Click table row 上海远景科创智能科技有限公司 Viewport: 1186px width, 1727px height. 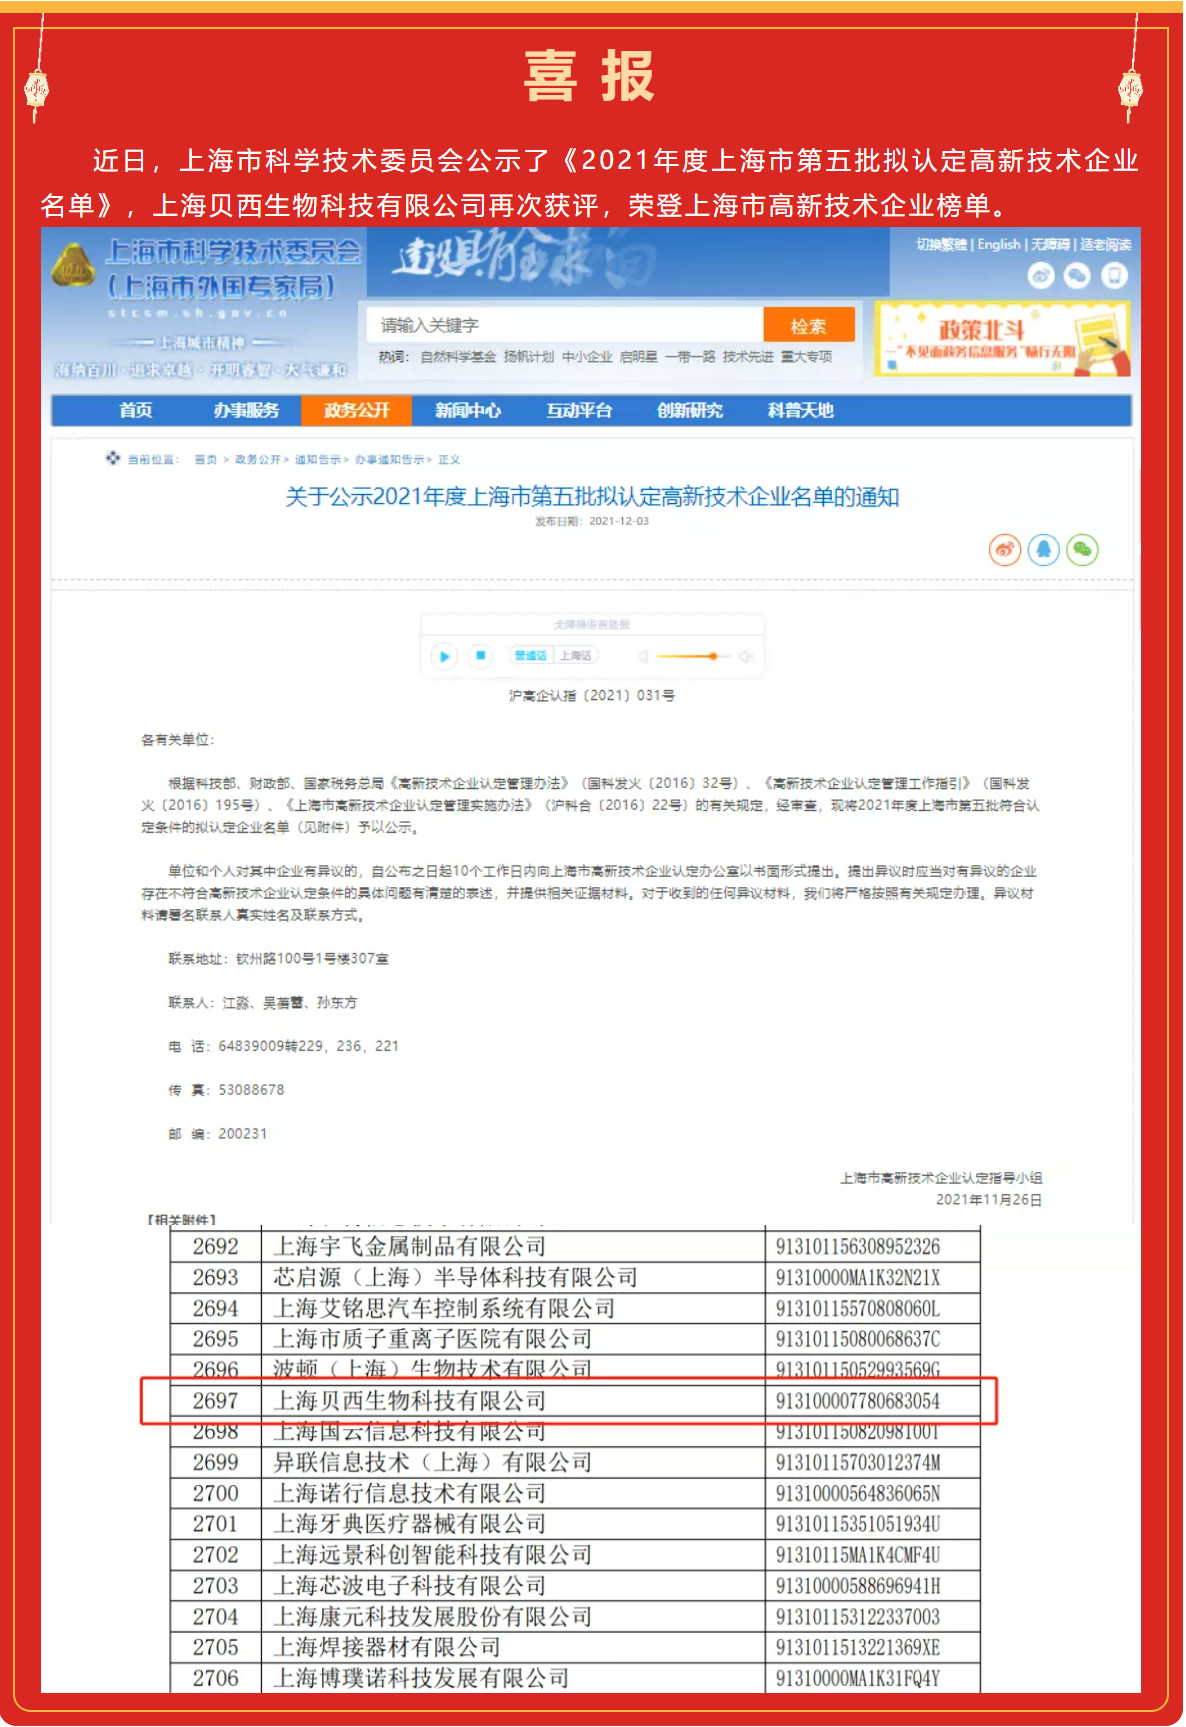[x=575, y=1555]
